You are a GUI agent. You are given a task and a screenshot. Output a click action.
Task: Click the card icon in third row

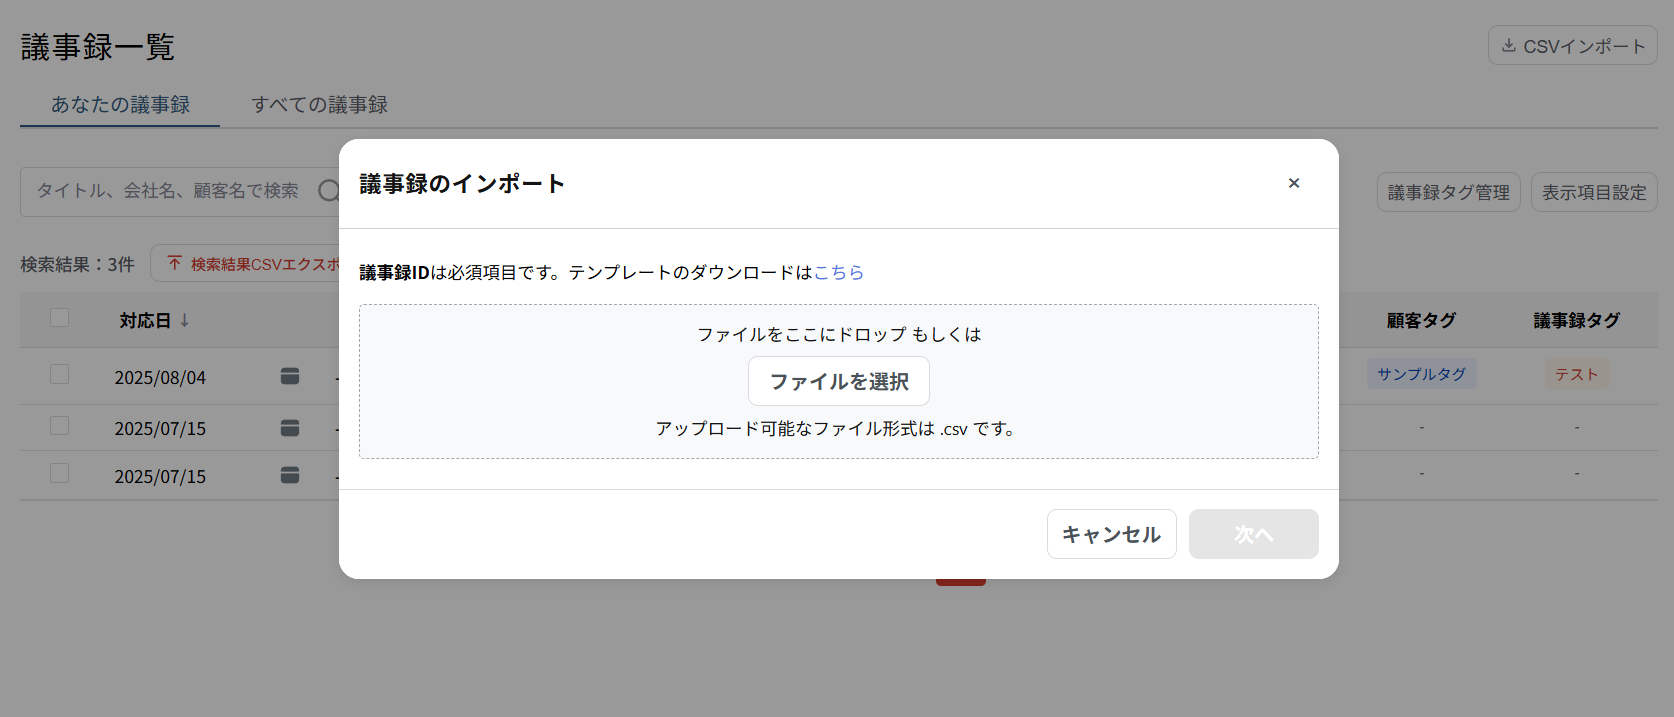click(x=290, y=475)
